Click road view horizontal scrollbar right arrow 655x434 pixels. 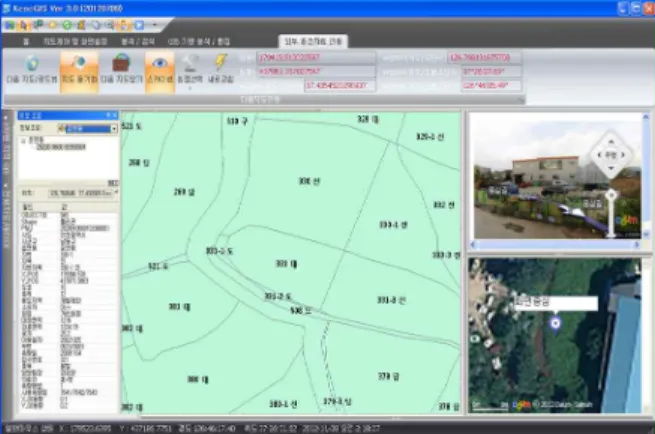tap(637, 244)
